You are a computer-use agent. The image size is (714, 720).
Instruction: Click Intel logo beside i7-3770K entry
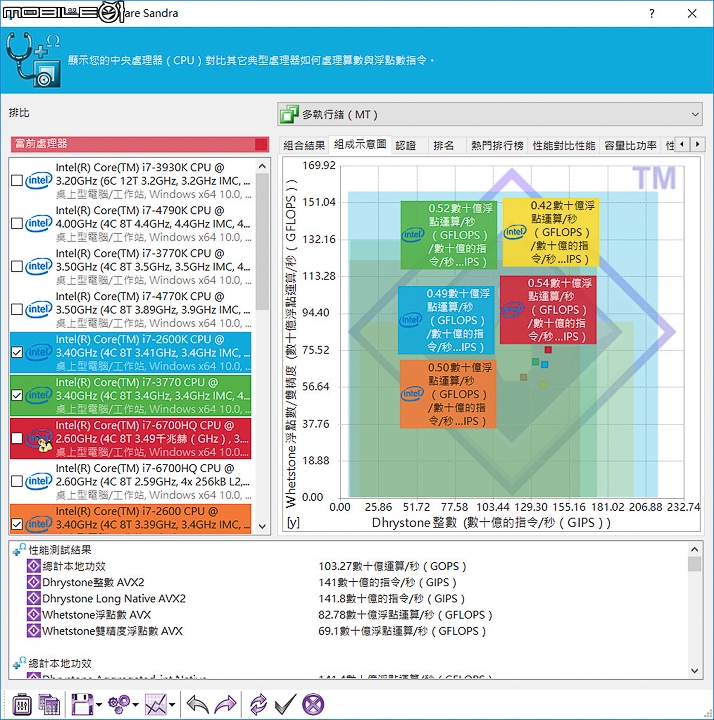click(x=39, y=266)
